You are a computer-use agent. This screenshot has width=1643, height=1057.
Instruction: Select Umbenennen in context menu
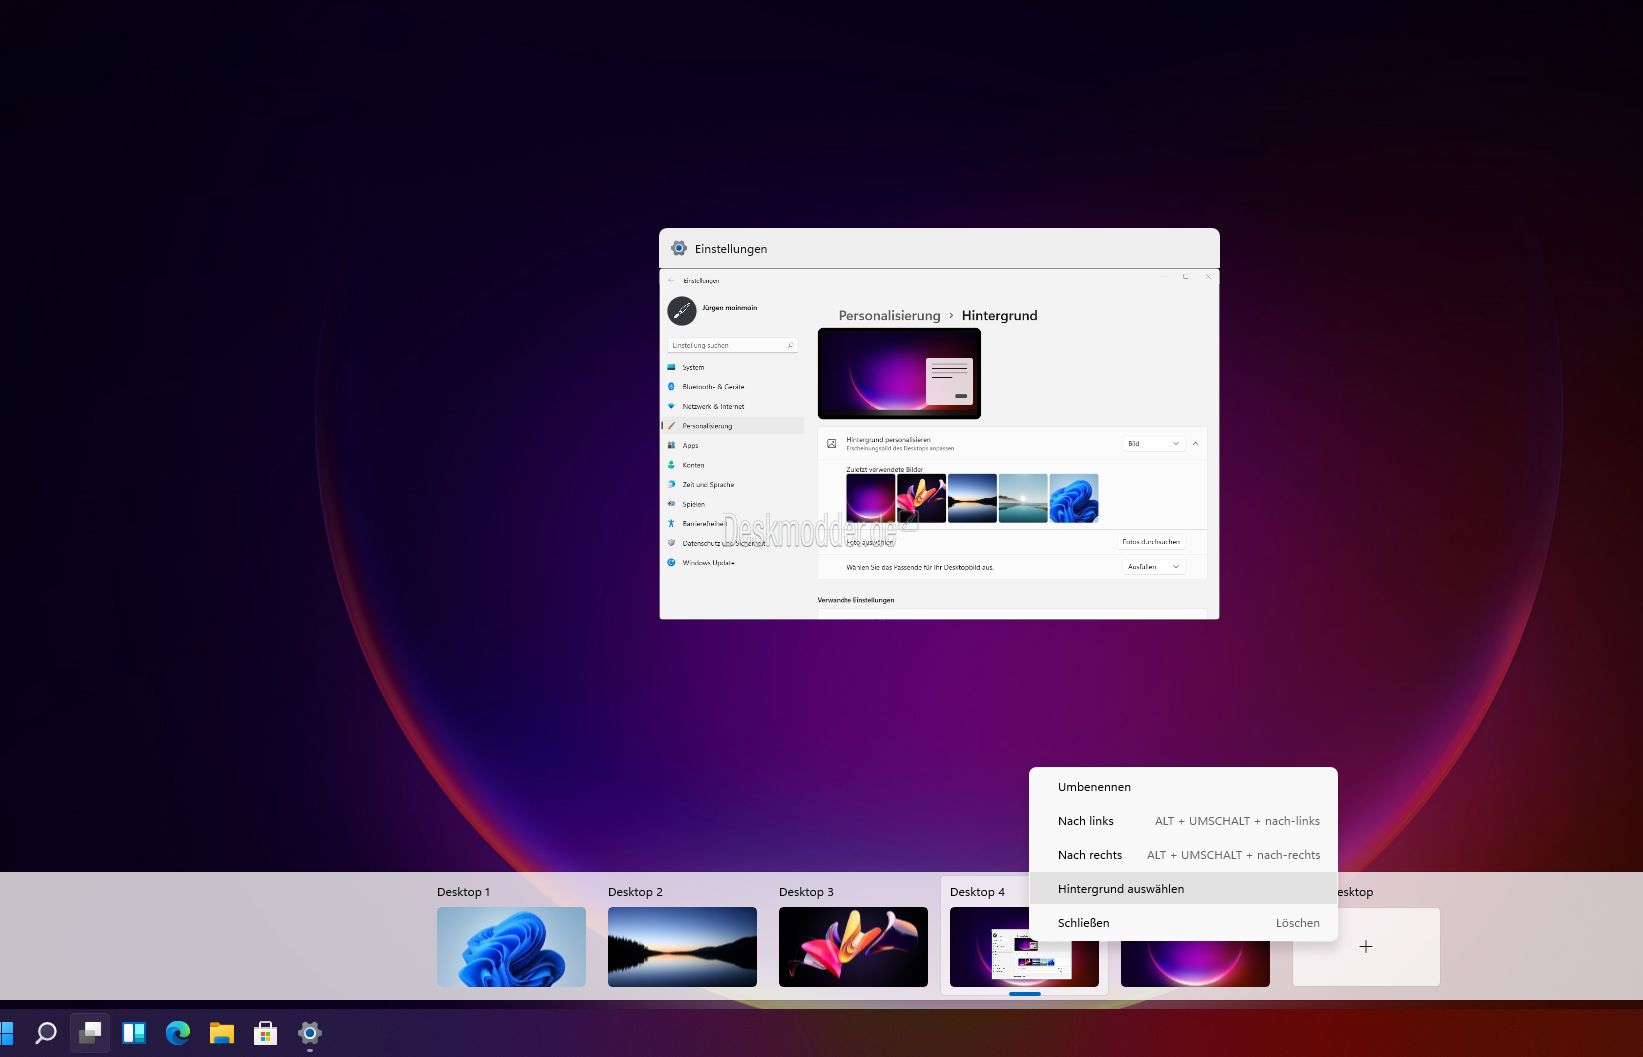click(x=1094, y=787)
